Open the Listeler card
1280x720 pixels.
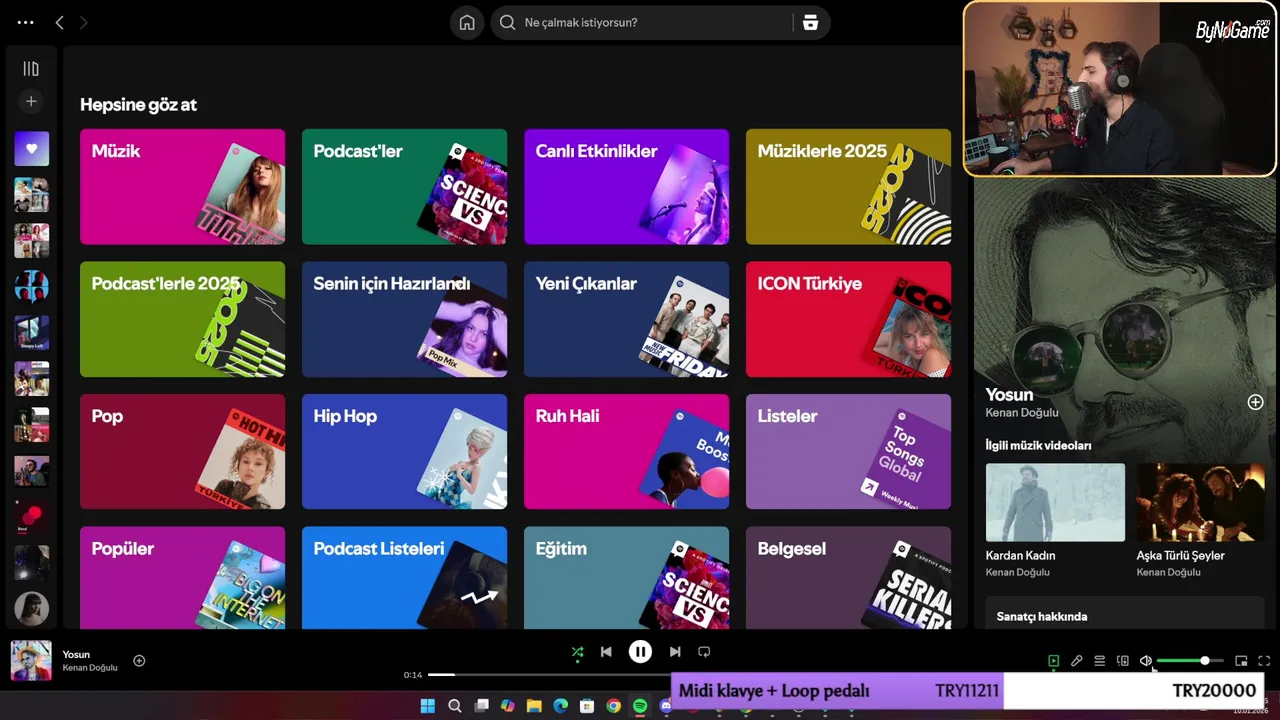848,452
